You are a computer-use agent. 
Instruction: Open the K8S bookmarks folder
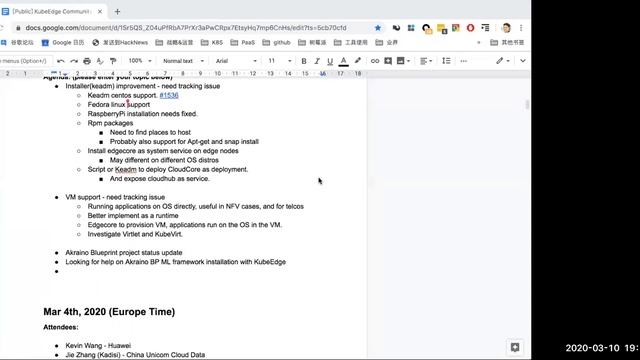pos(212,42)
